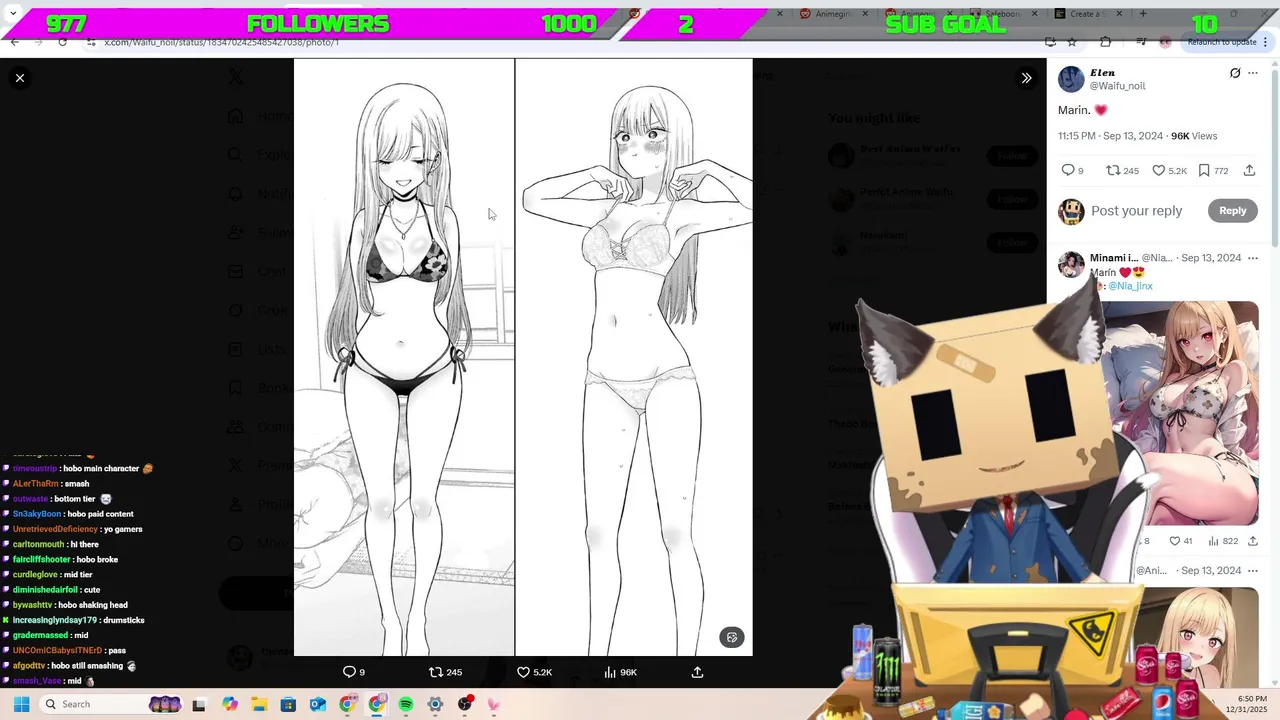Image resolution: width=1280 pixels, height=720 pixels.
Task: Open Elen's profile avatar
Action: tap(1071, 79)
